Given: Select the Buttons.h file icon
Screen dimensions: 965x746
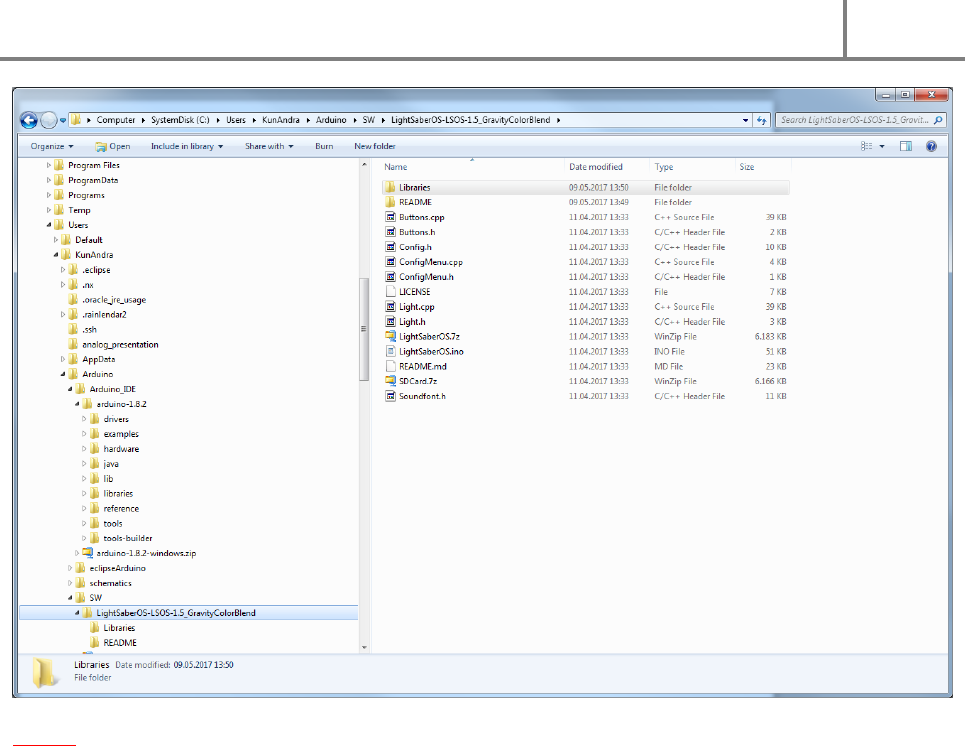Looking at the screenshot, I should 390,232.
